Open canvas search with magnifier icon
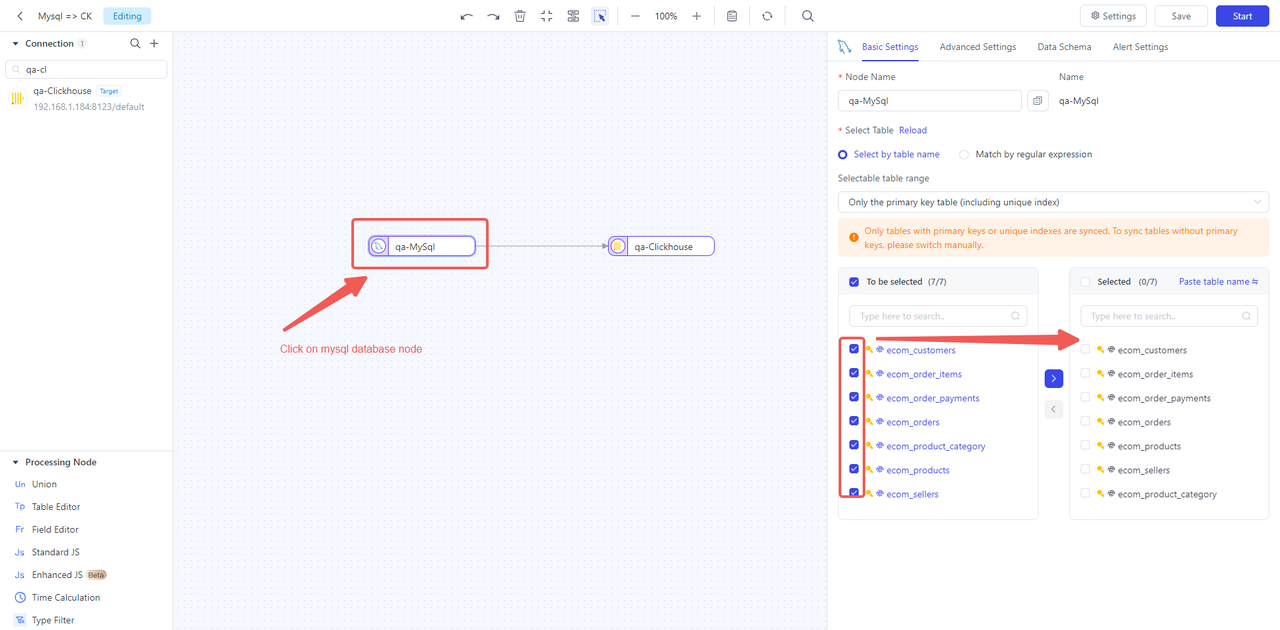 [808, 16]
